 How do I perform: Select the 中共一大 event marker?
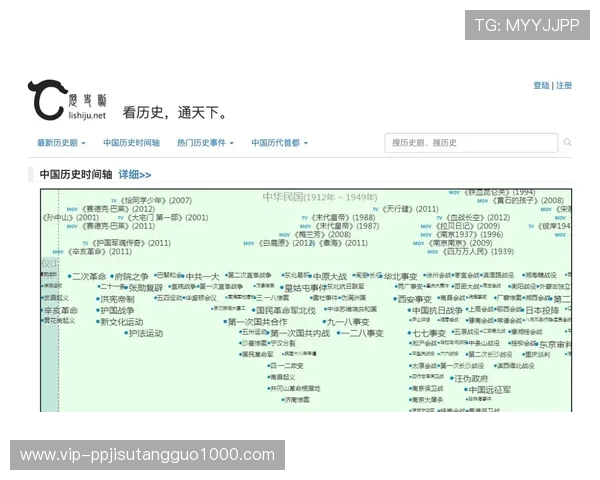point(202,276)
